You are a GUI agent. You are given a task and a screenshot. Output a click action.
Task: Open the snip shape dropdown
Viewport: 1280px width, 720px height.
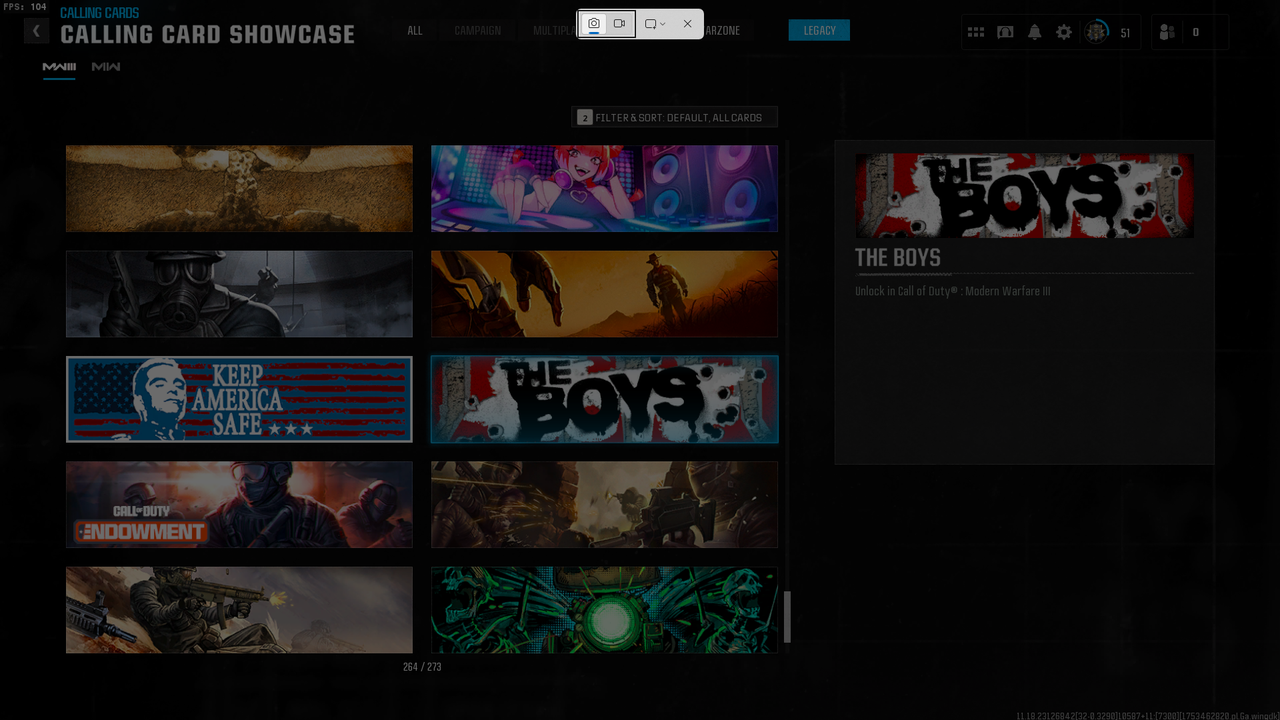[x=655, y=24]
